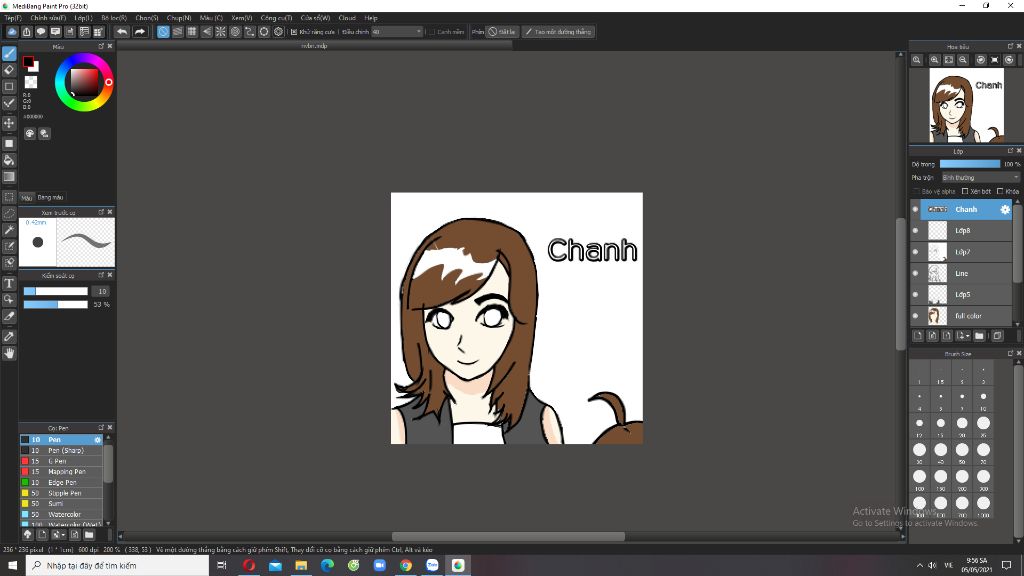Click the Redo arrow in the toolbar
Screen dimensions: 1024x576
point(140,31)
